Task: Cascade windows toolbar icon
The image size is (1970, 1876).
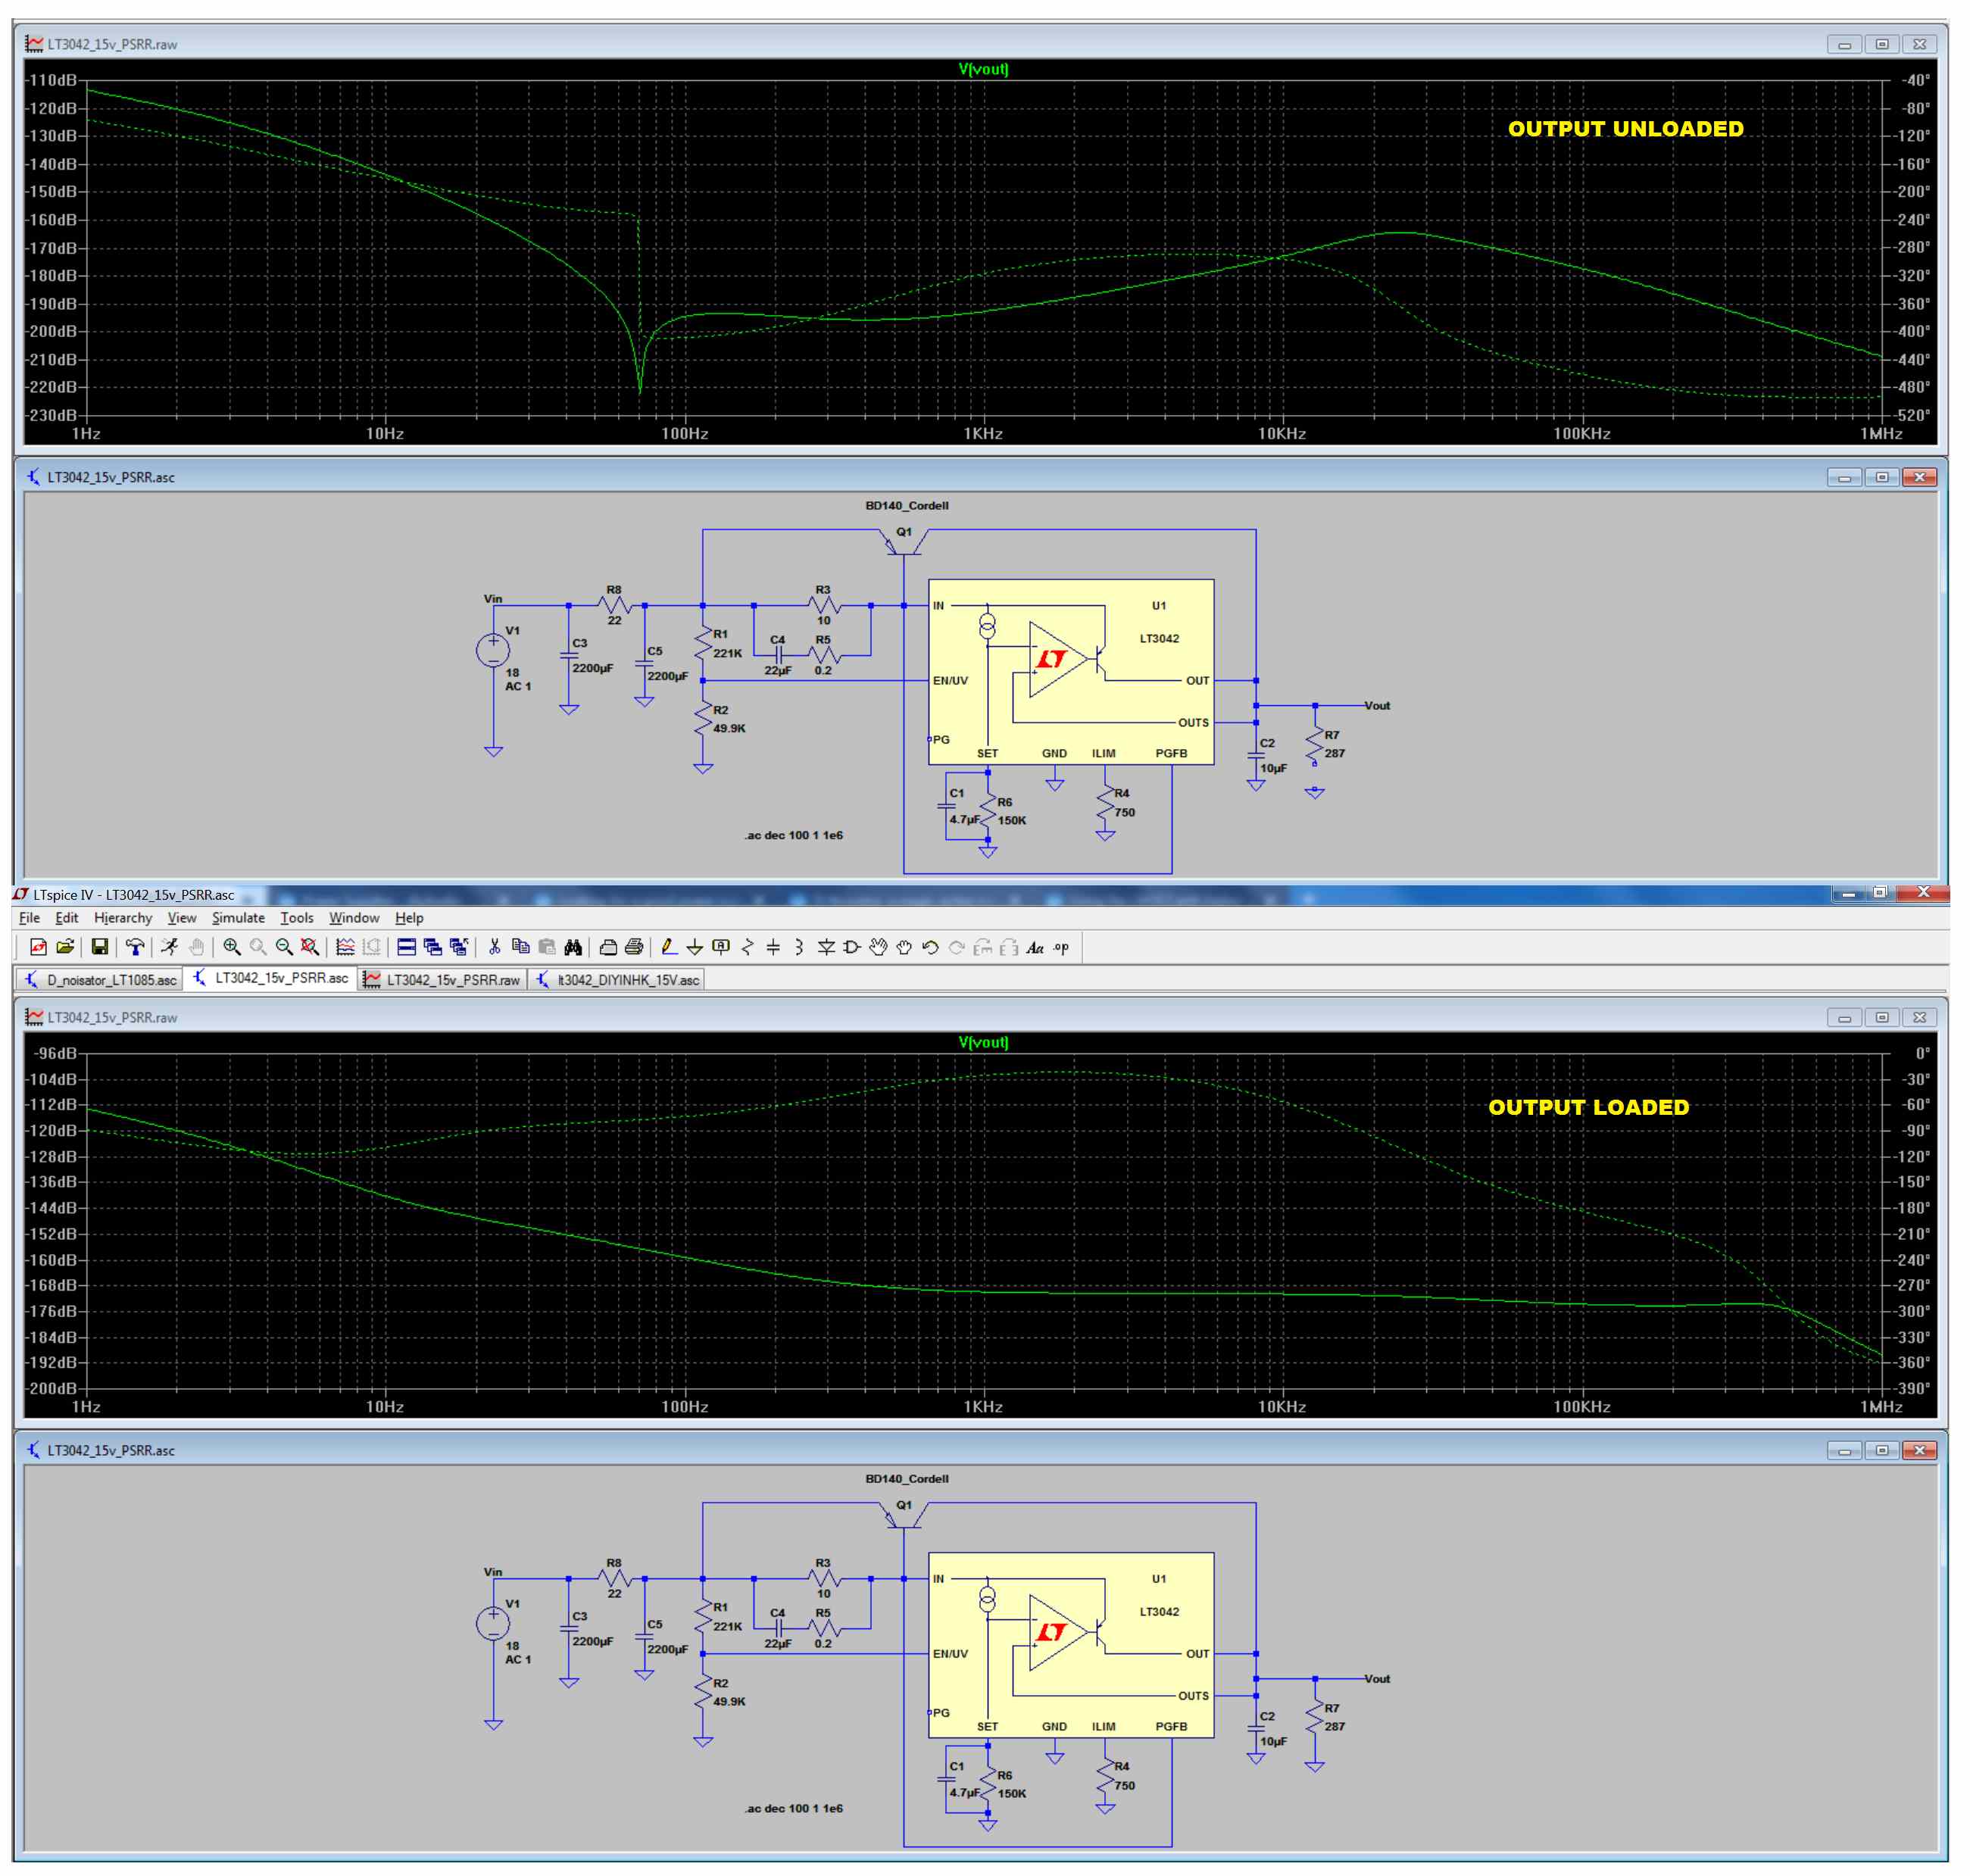Action: (x=433, y=947)
